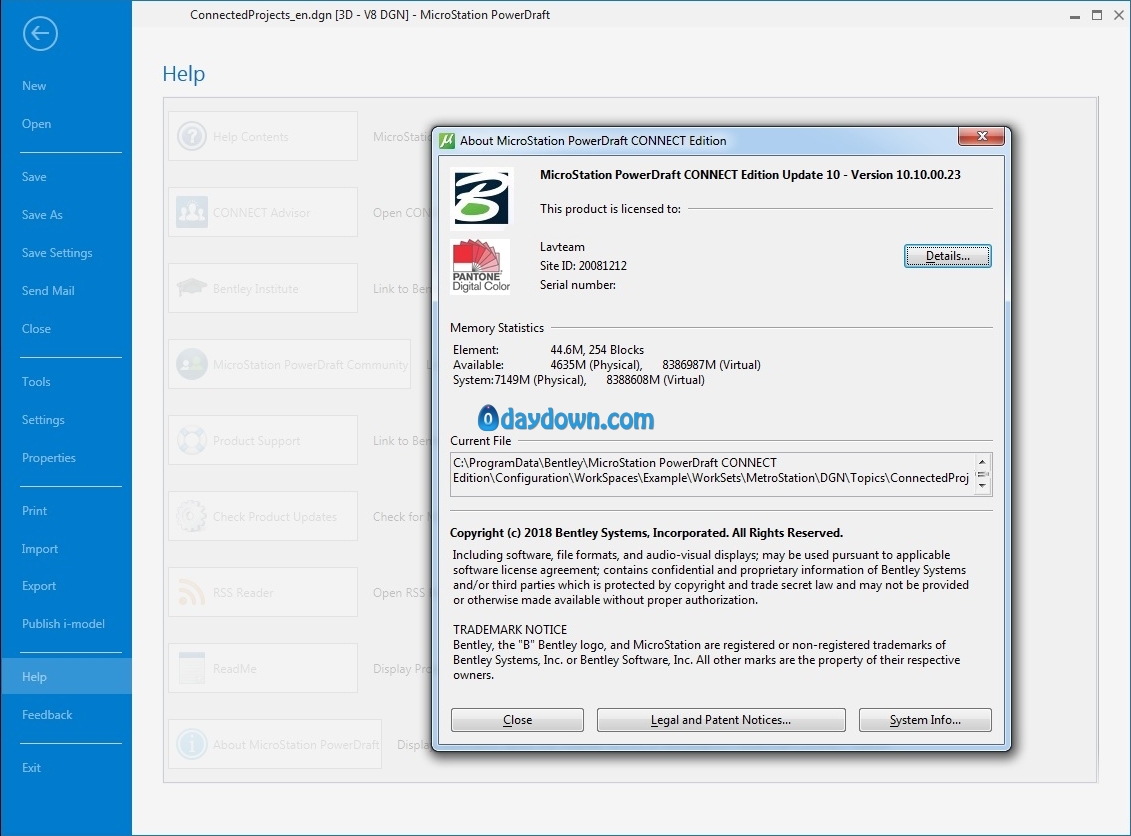Click Element 44.6M, 254 Blocks value
This screenshot has width=1131, height=836.
[597, 350]
